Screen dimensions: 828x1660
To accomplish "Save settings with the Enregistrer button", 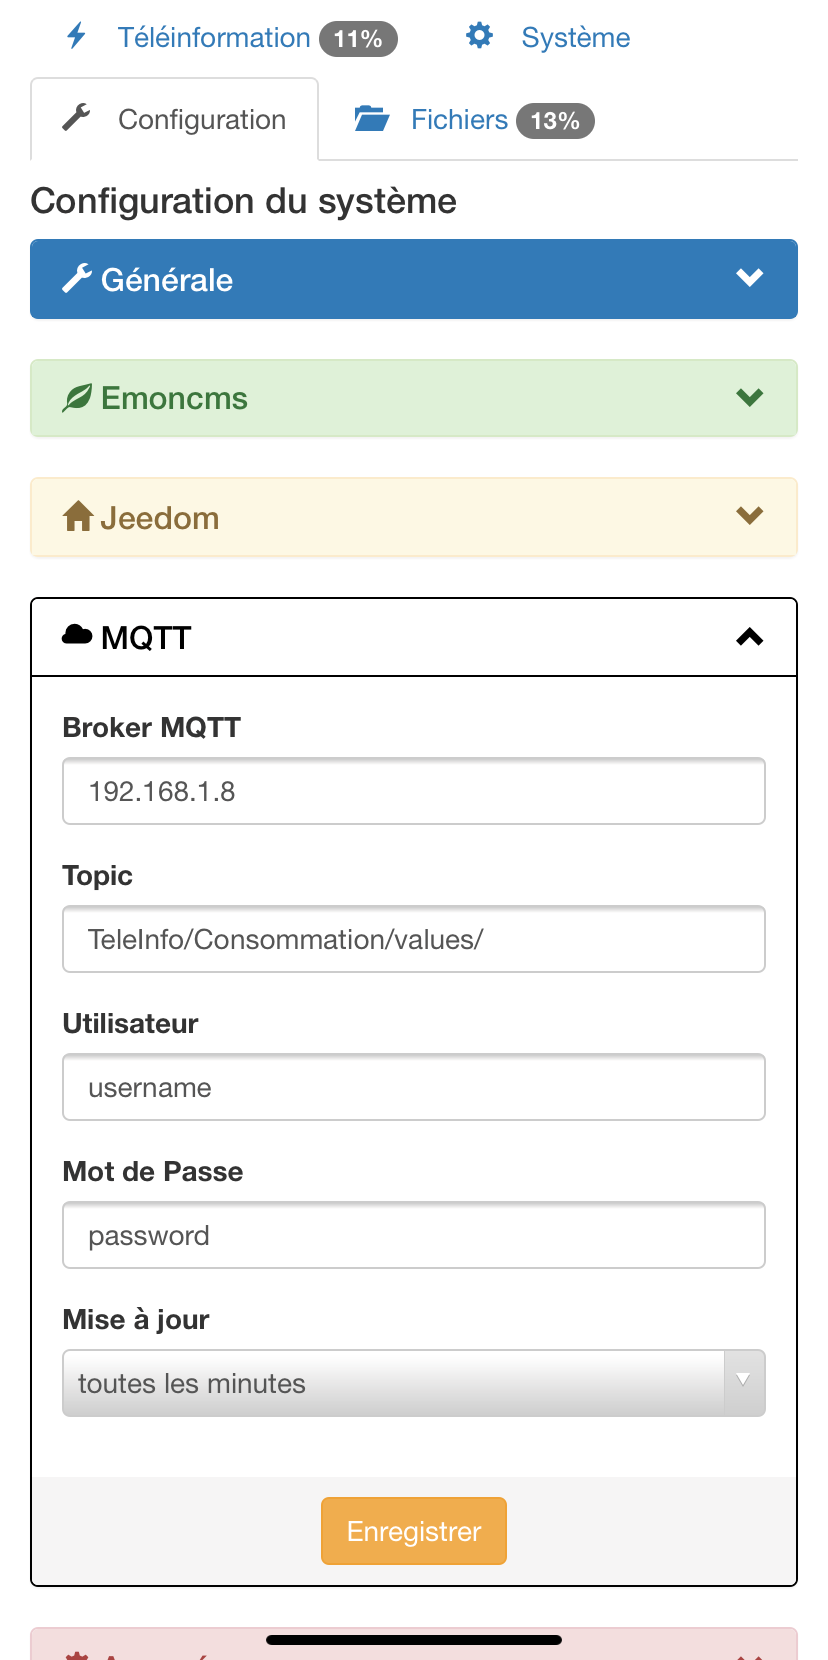I will click(414, 1531).
